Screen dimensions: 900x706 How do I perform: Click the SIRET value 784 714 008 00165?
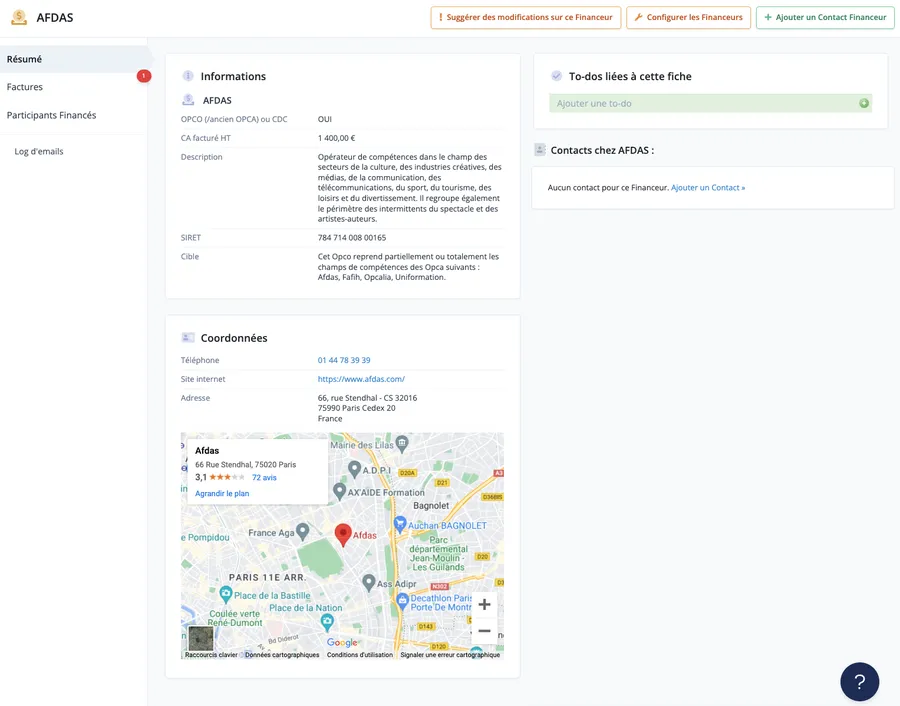pyautogui.click(x=352, y=238)
